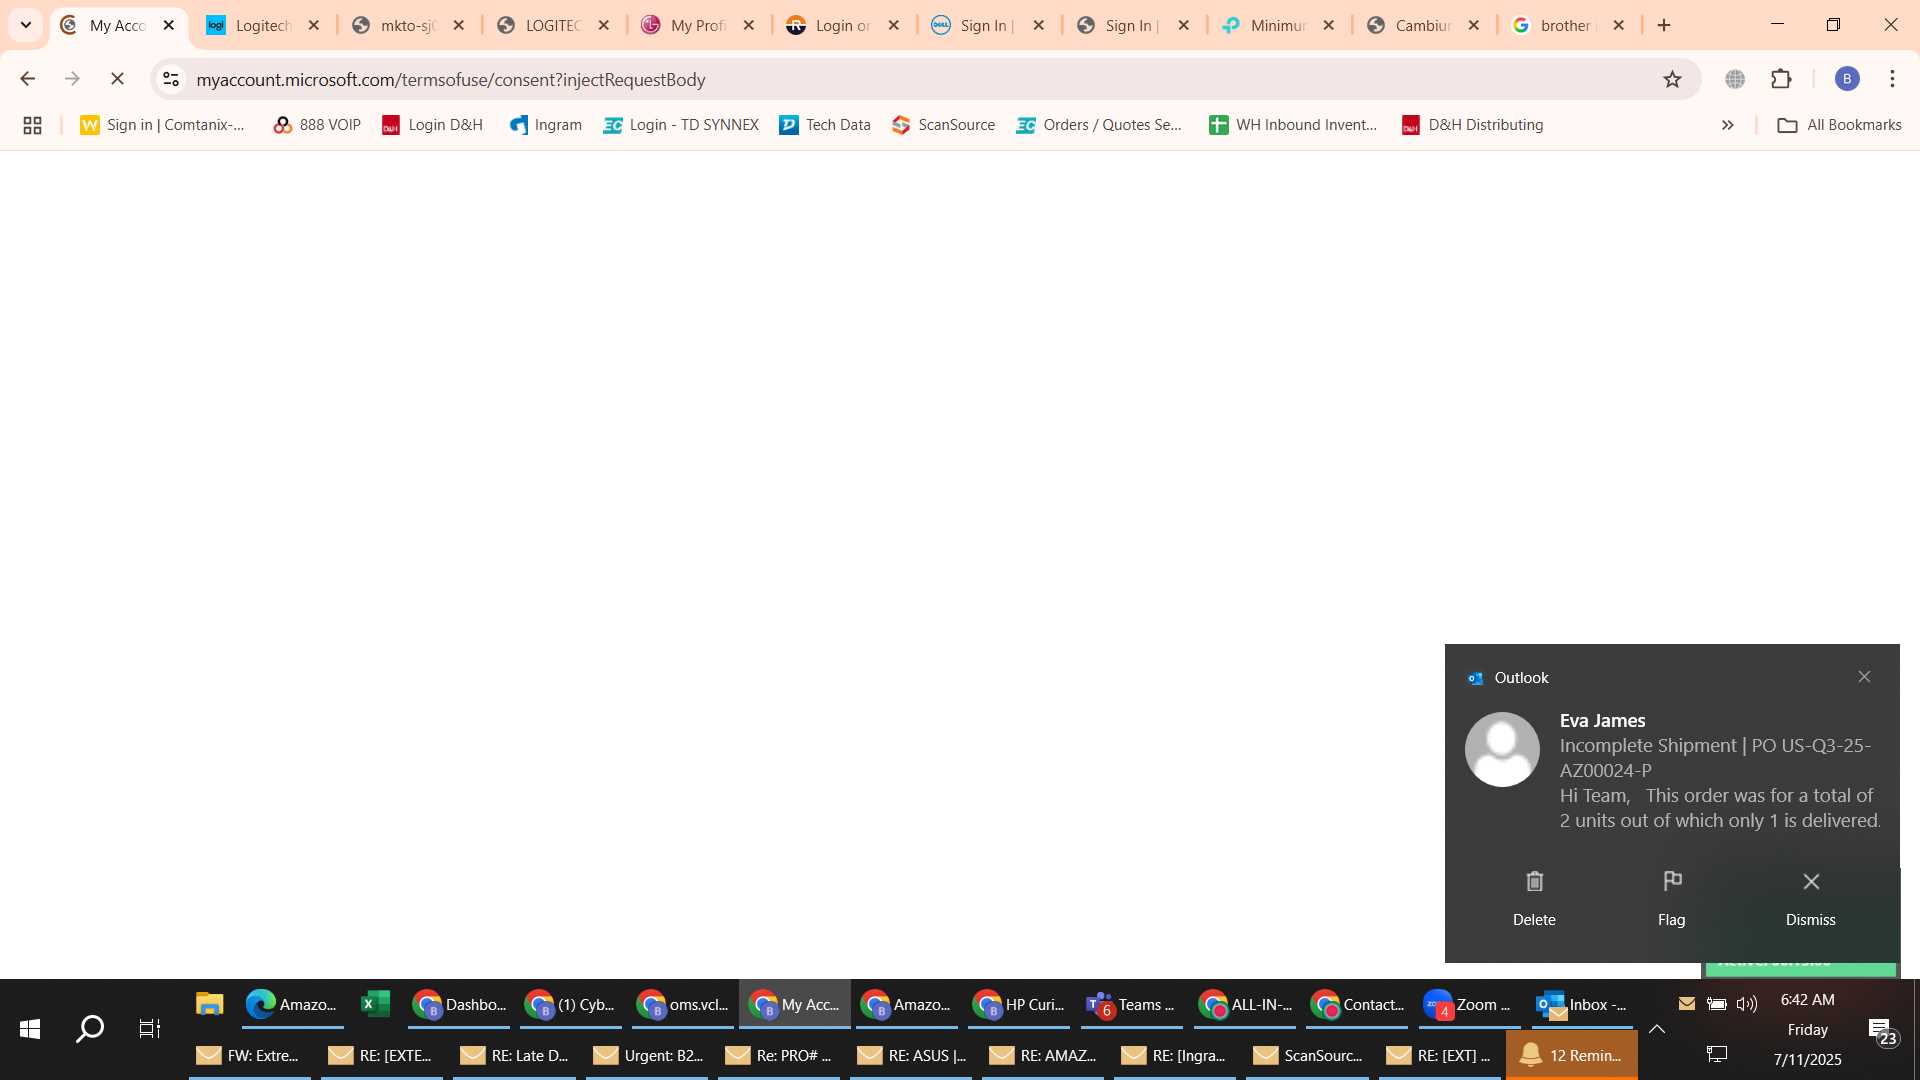Close the brother tab
Viewport: 1920px width, 1080px height.
tap(1618, 25)
